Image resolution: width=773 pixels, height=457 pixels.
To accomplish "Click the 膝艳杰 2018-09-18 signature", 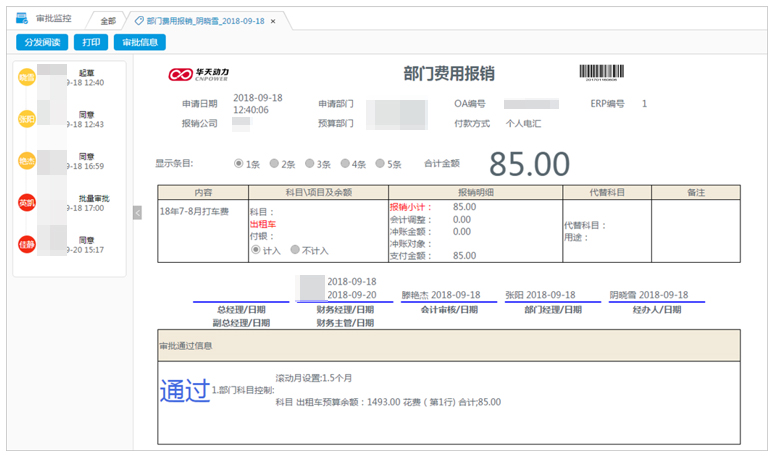I will point(441,295).
